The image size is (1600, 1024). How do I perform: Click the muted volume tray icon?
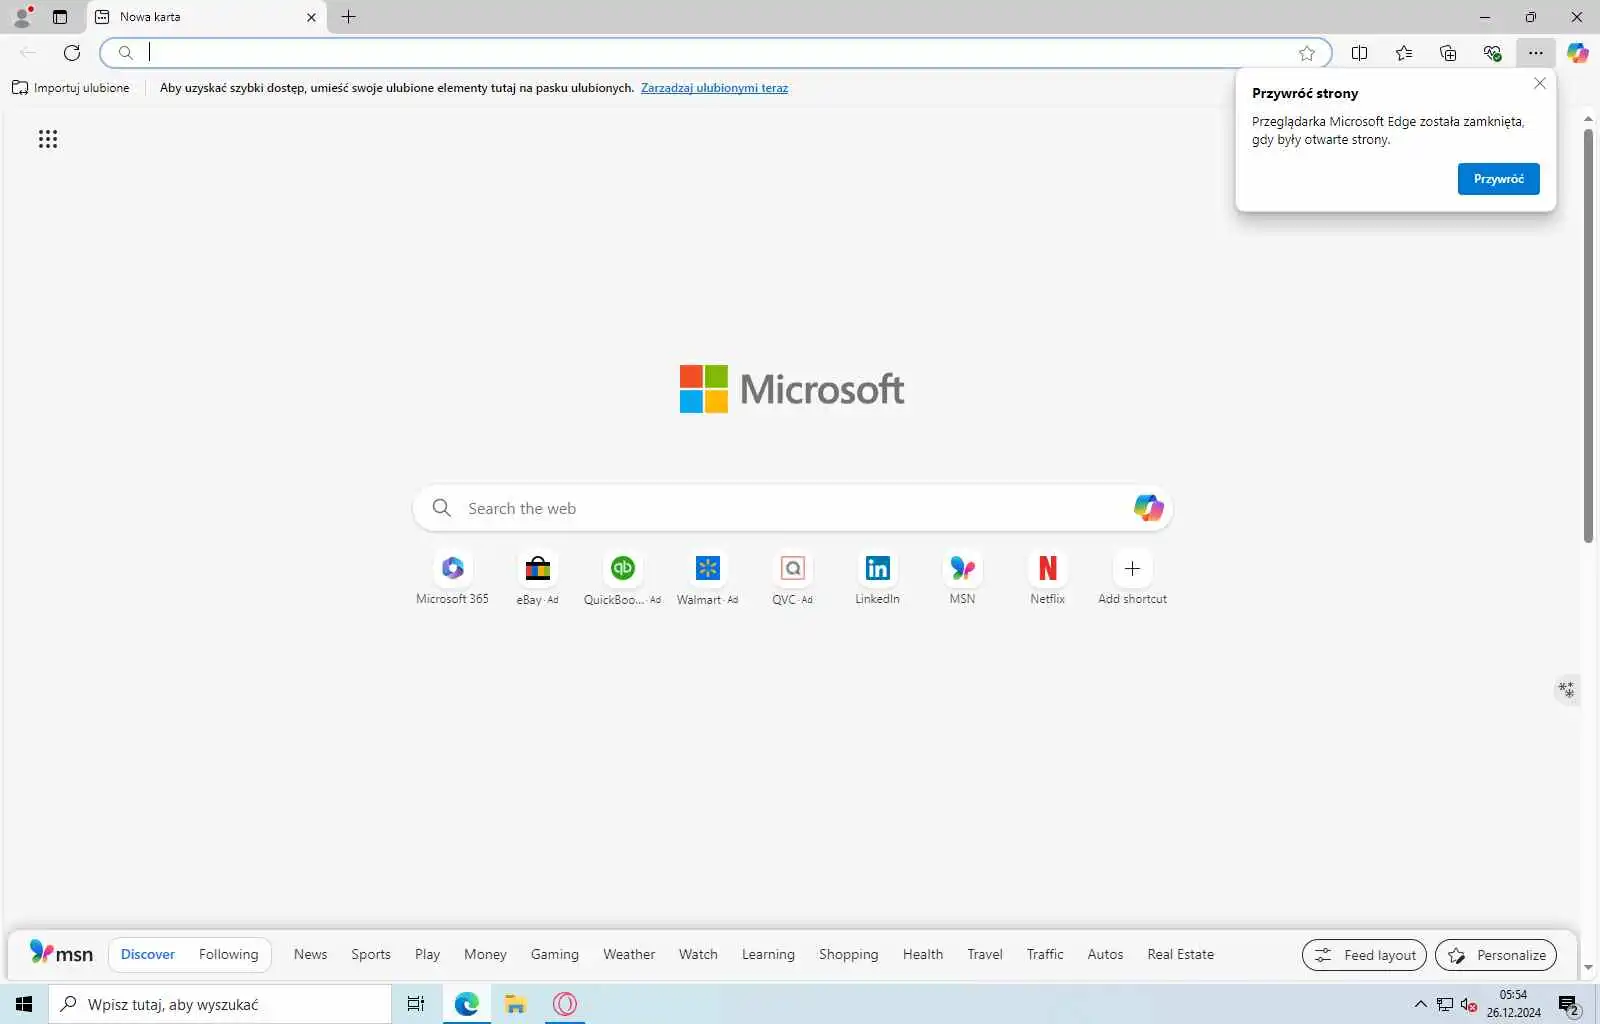pos(1469,1004)
